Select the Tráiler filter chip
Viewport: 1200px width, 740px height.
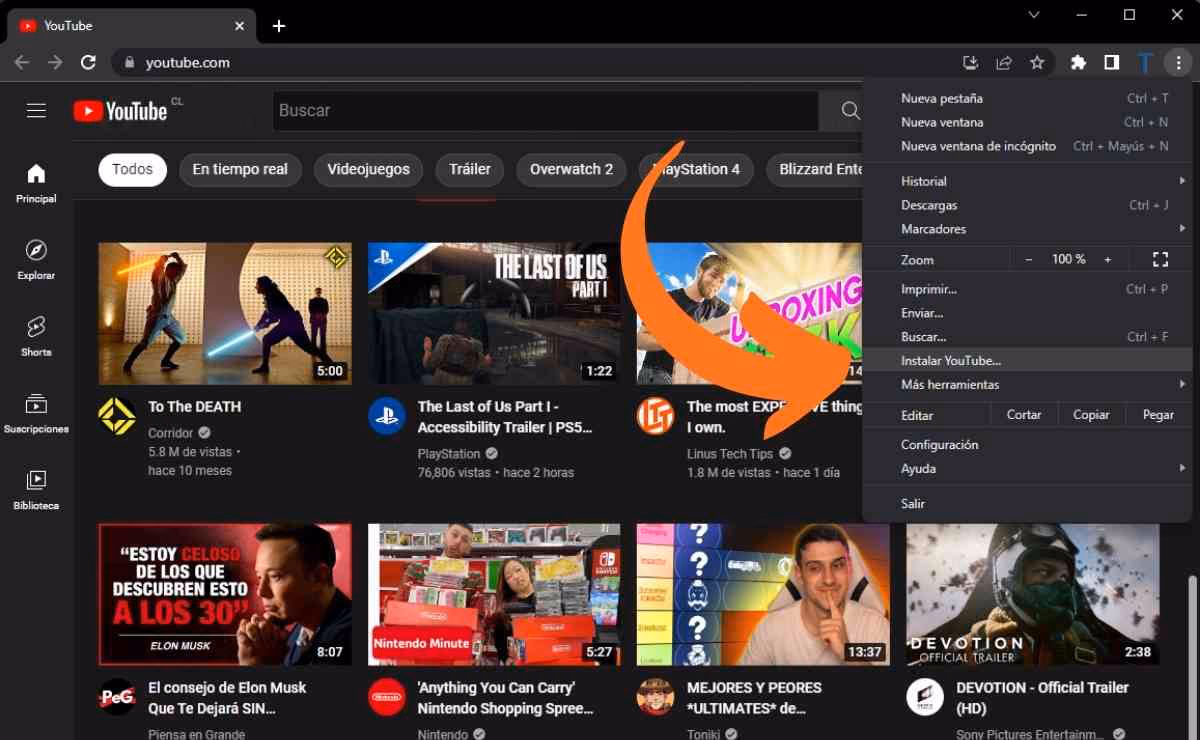coord(470,169)
